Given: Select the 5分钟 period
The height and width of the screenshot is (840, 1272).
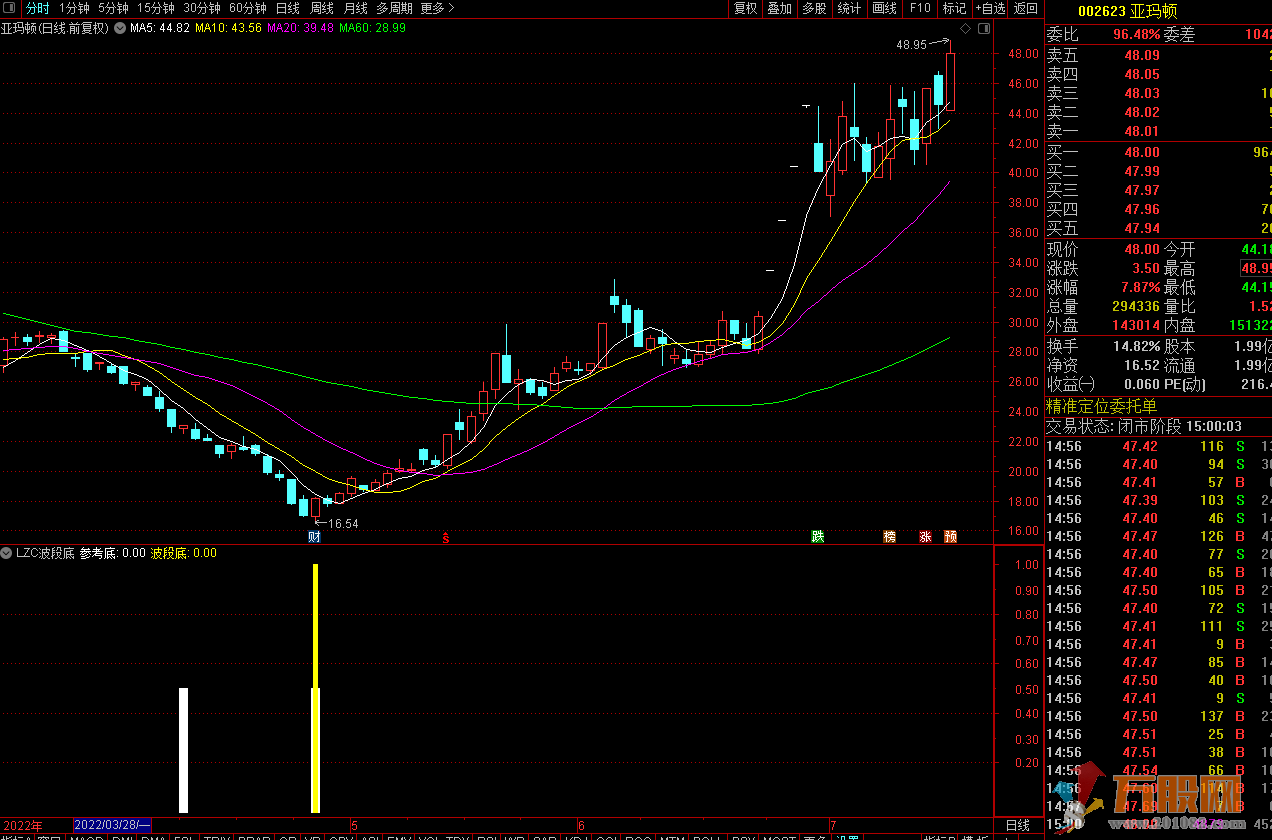Looking at the screenshot, I should [113, 8].
